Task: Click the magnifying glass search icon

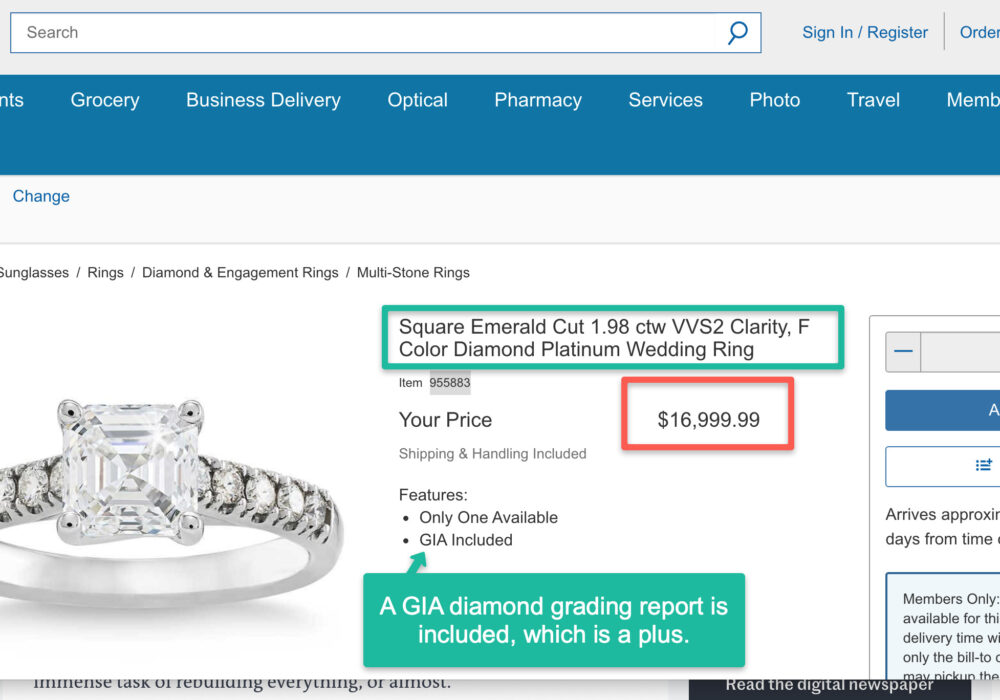Action: point(737,33)
